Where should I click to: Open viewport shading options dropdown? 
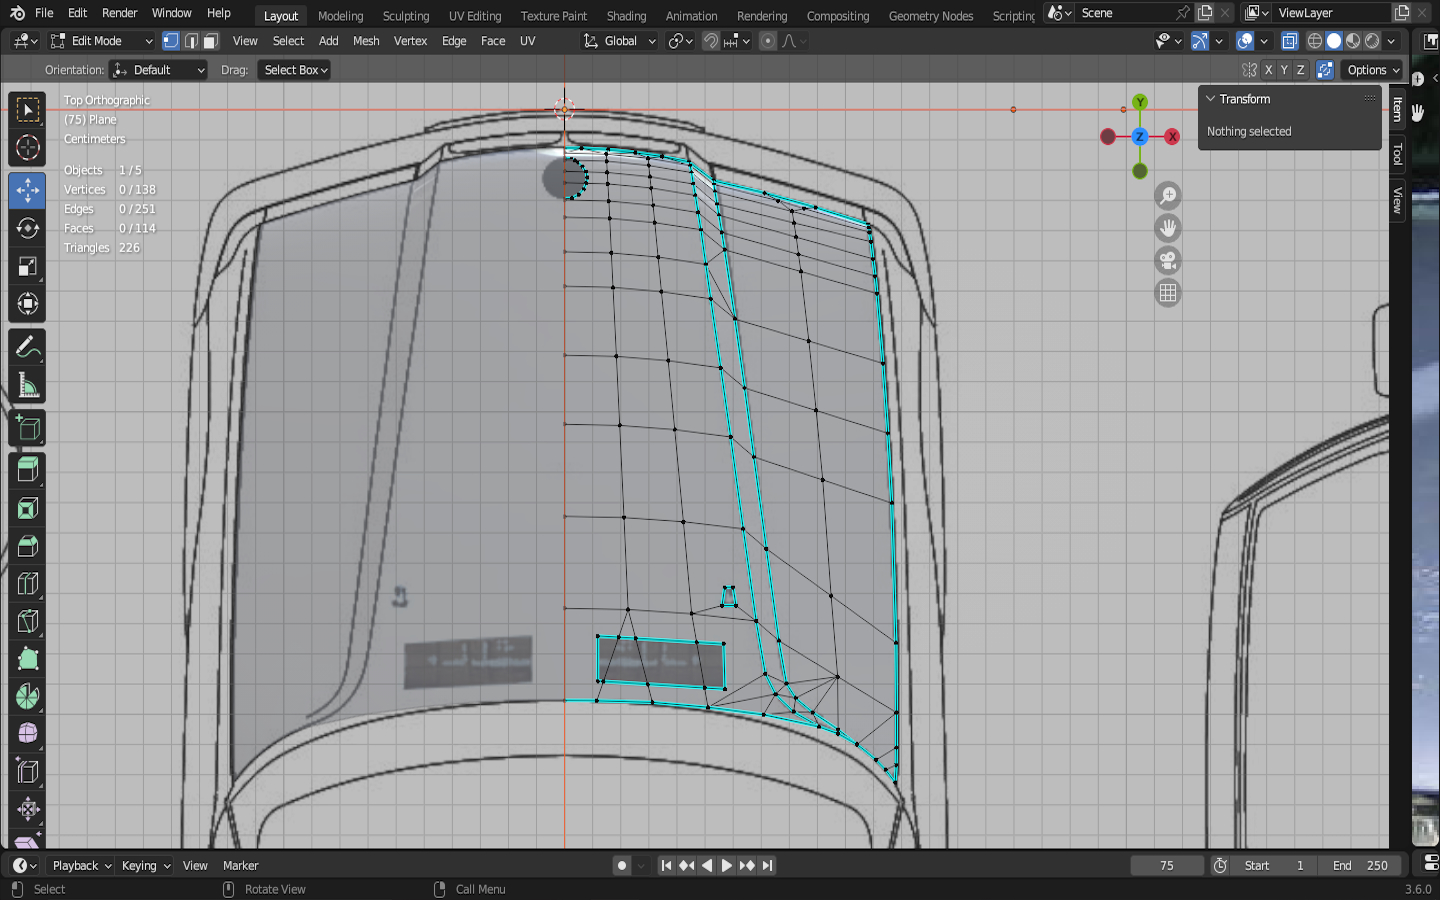pyautogui.click(x=1391, y=41)
